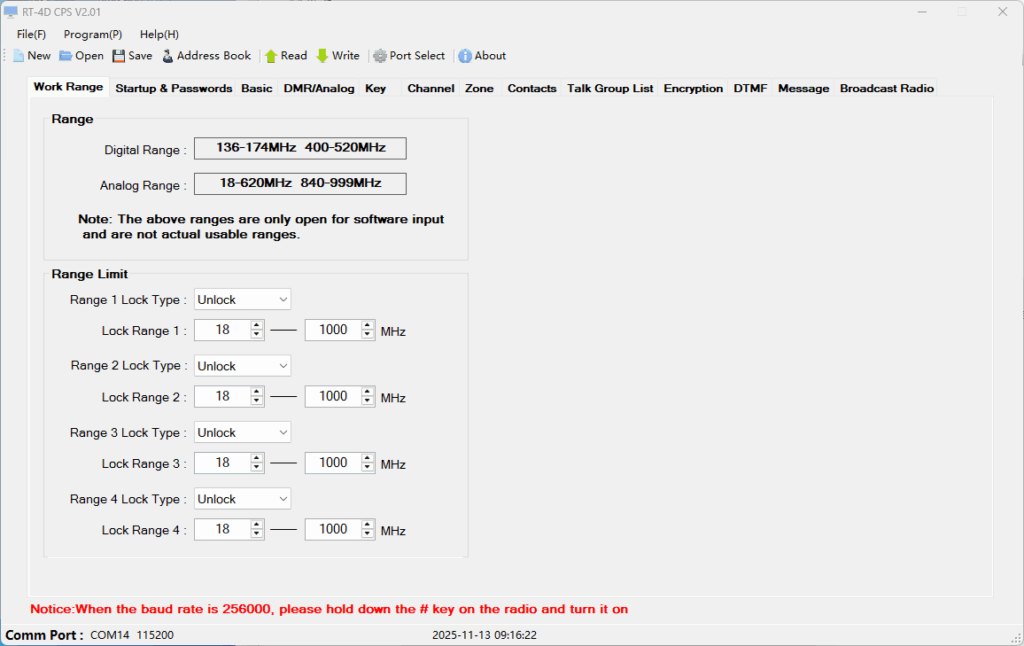Click the Save disk icon
The width and height of the screenshot is (1024, 646).
pos(119,56)
